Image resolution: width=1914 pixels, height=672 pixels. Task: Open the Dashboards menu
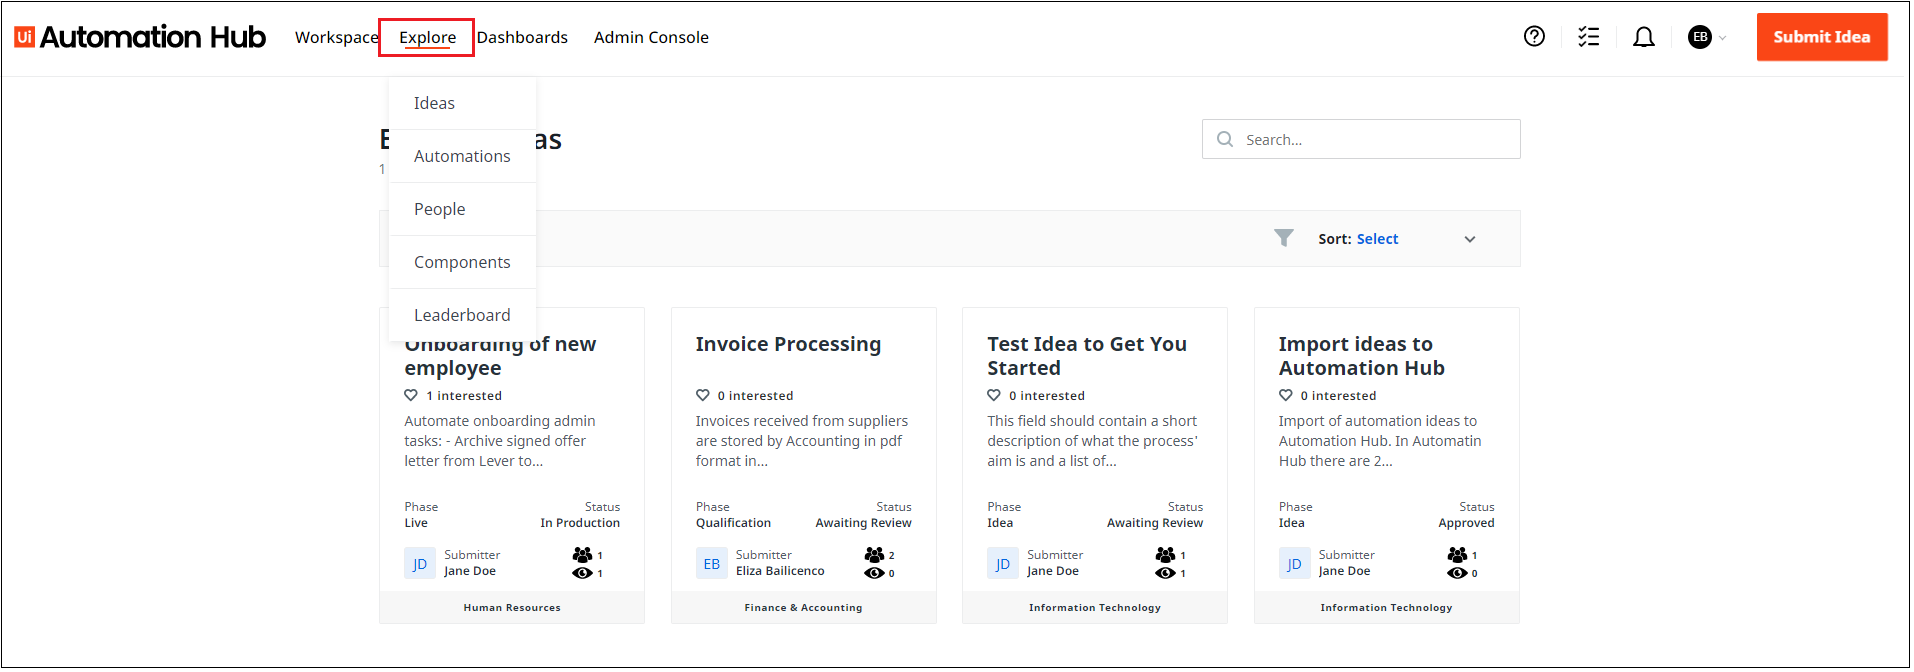click(522, 37)
